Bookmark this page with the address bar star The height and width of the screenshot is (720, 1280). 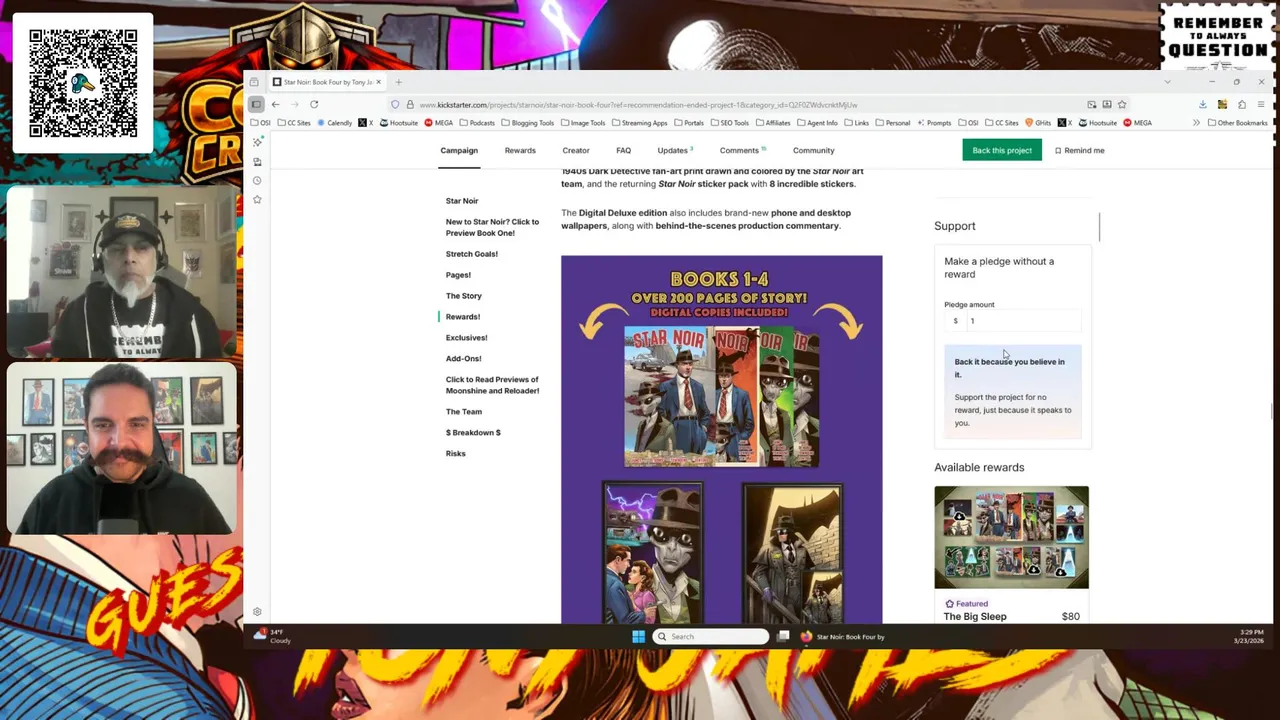coord(1122,104)
